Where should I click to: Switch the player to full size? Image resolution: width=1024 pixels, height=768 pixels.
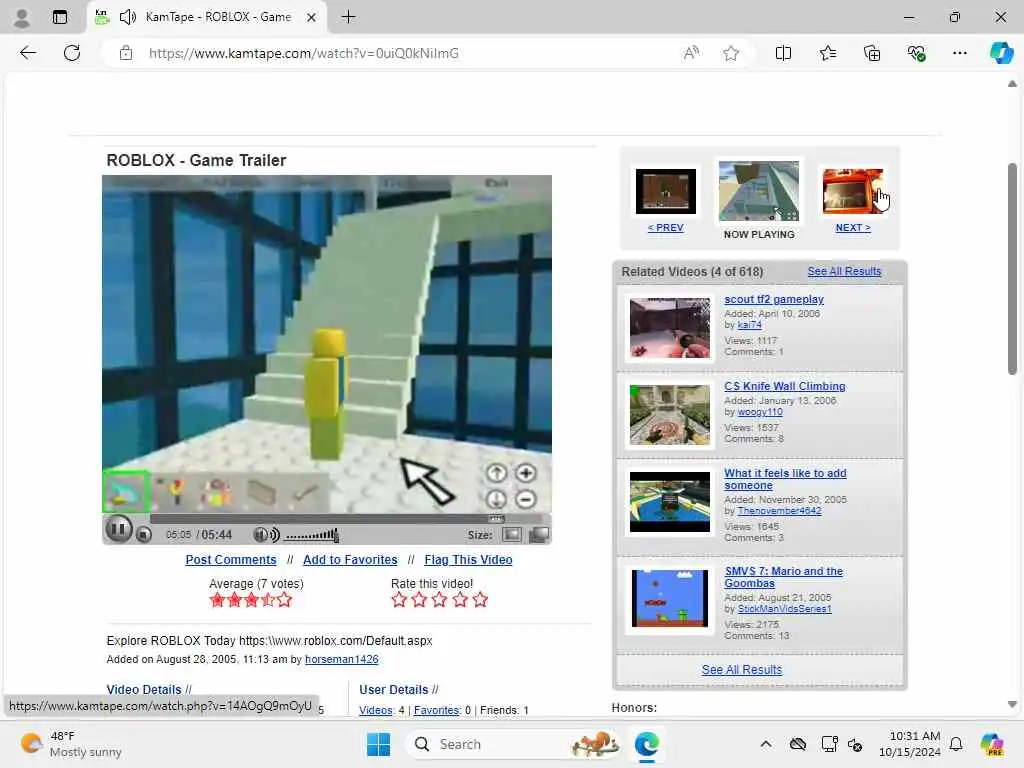pos(539,535)
